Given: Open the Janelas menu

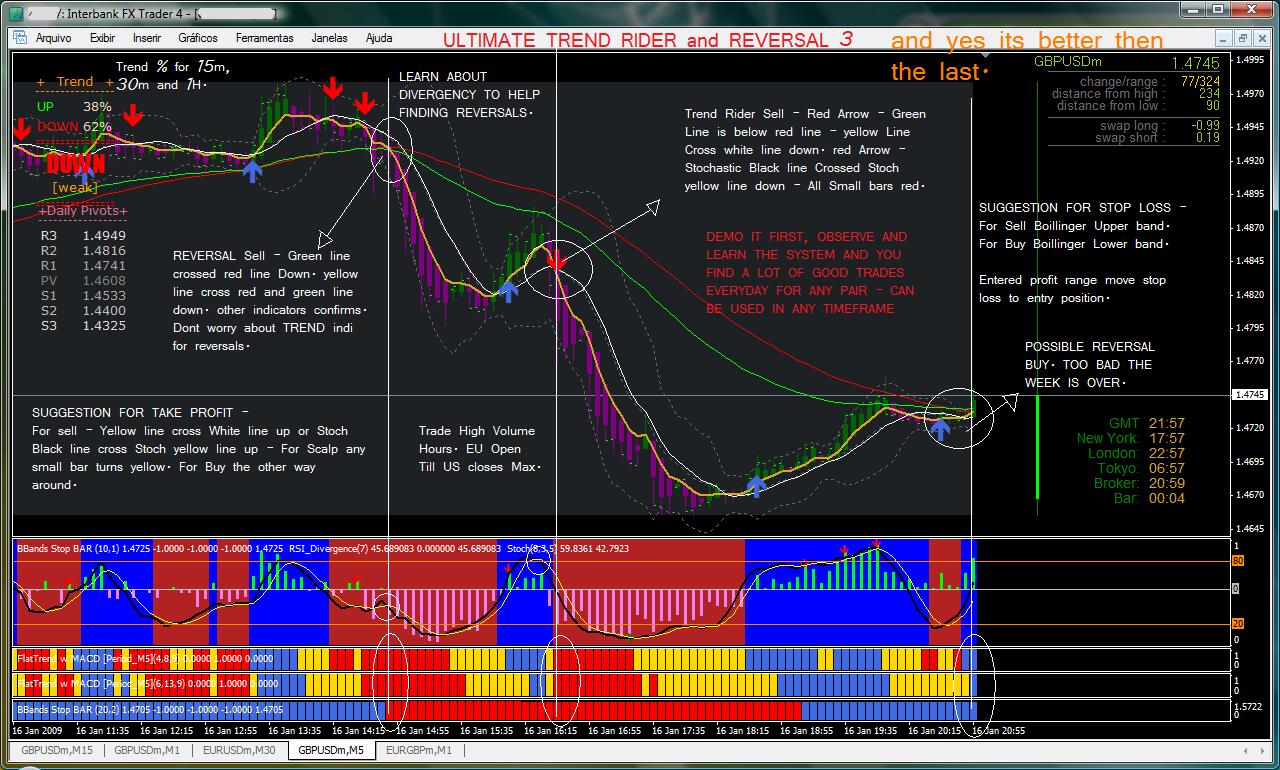Looking at the screenshot, I should coord(329,38).
